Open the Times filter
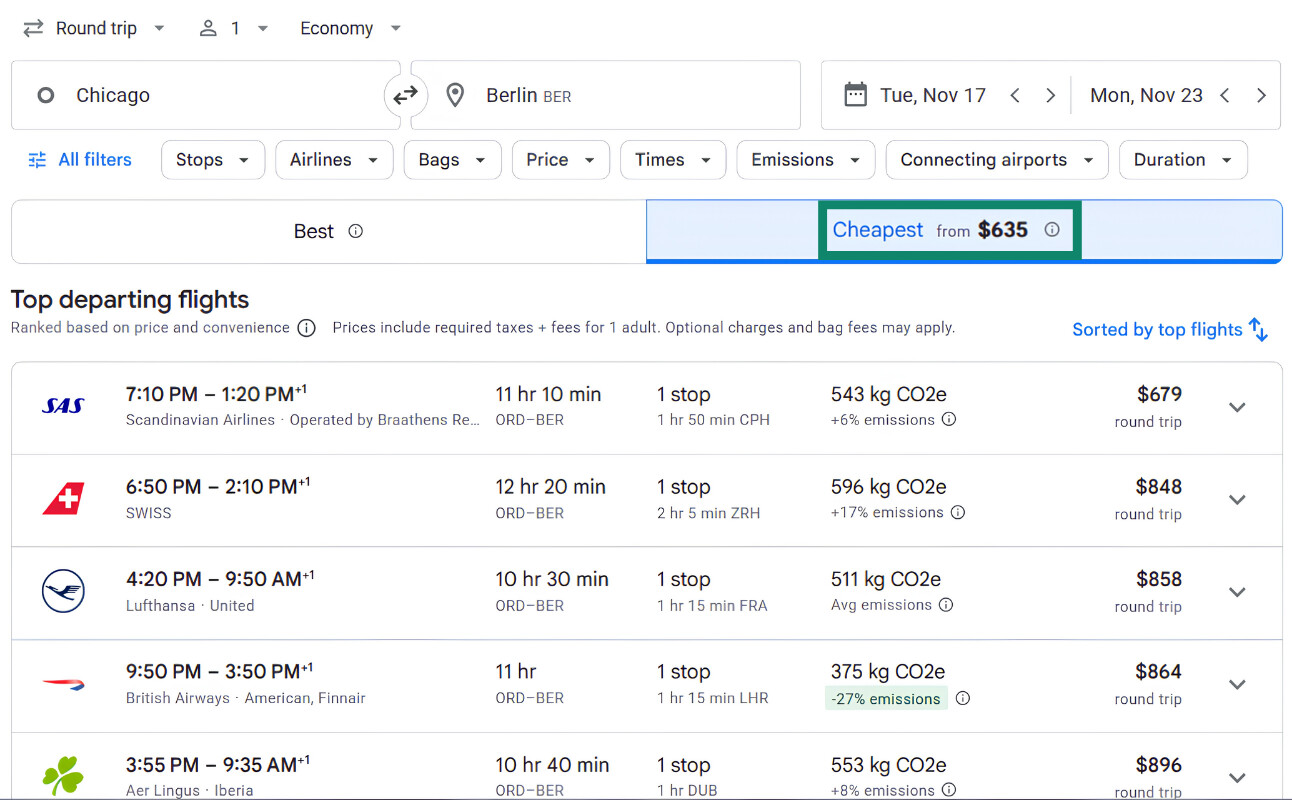 pos(673,160)
